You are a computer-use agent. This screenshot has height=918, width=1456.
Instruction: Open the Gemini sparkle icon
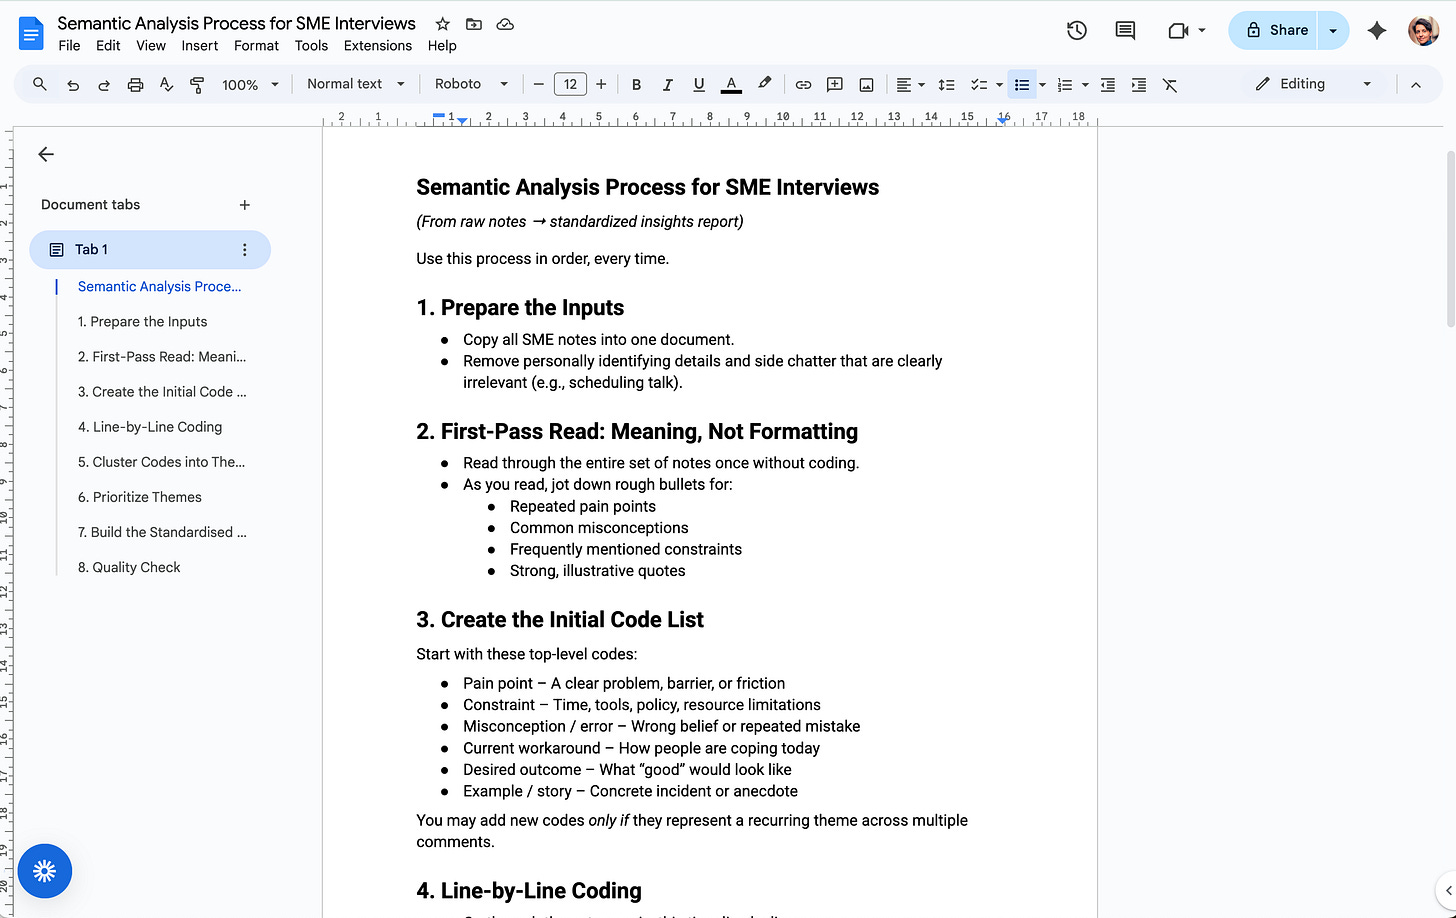[x=1377, y=31]
